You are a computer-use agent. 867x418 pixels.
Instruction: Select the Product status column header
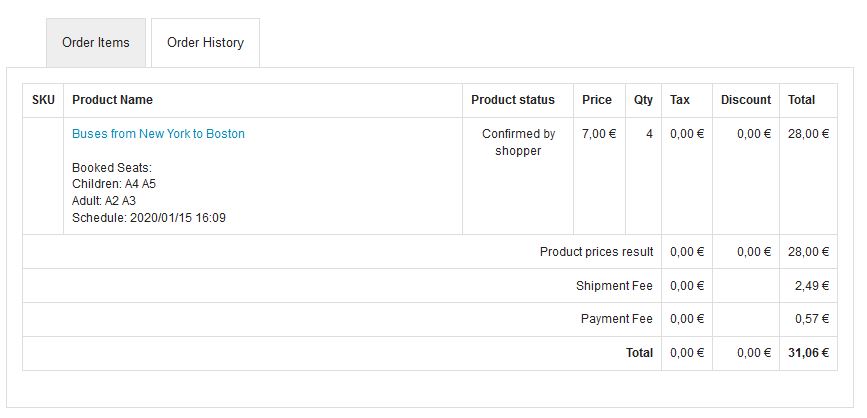point(512,100)
